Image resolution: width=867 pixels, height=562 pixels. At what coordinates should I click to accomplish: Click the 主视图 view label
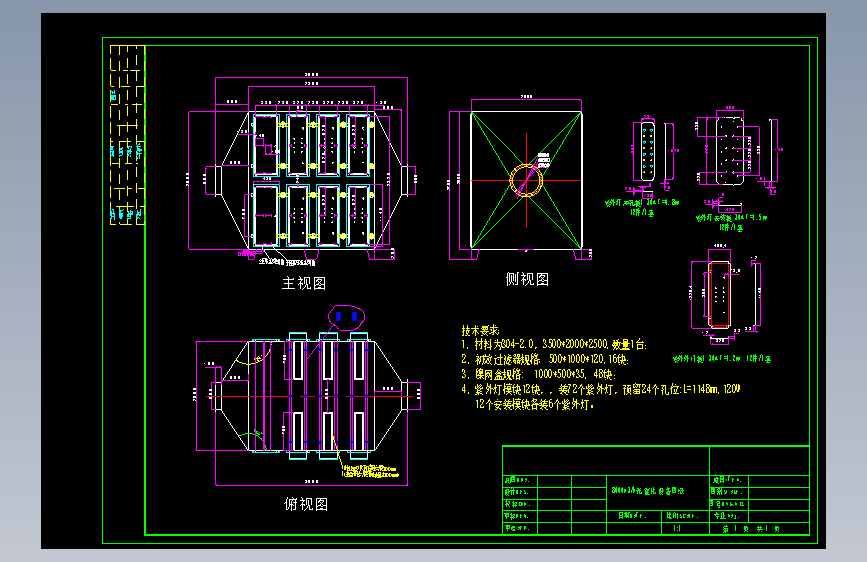(304, 283)
